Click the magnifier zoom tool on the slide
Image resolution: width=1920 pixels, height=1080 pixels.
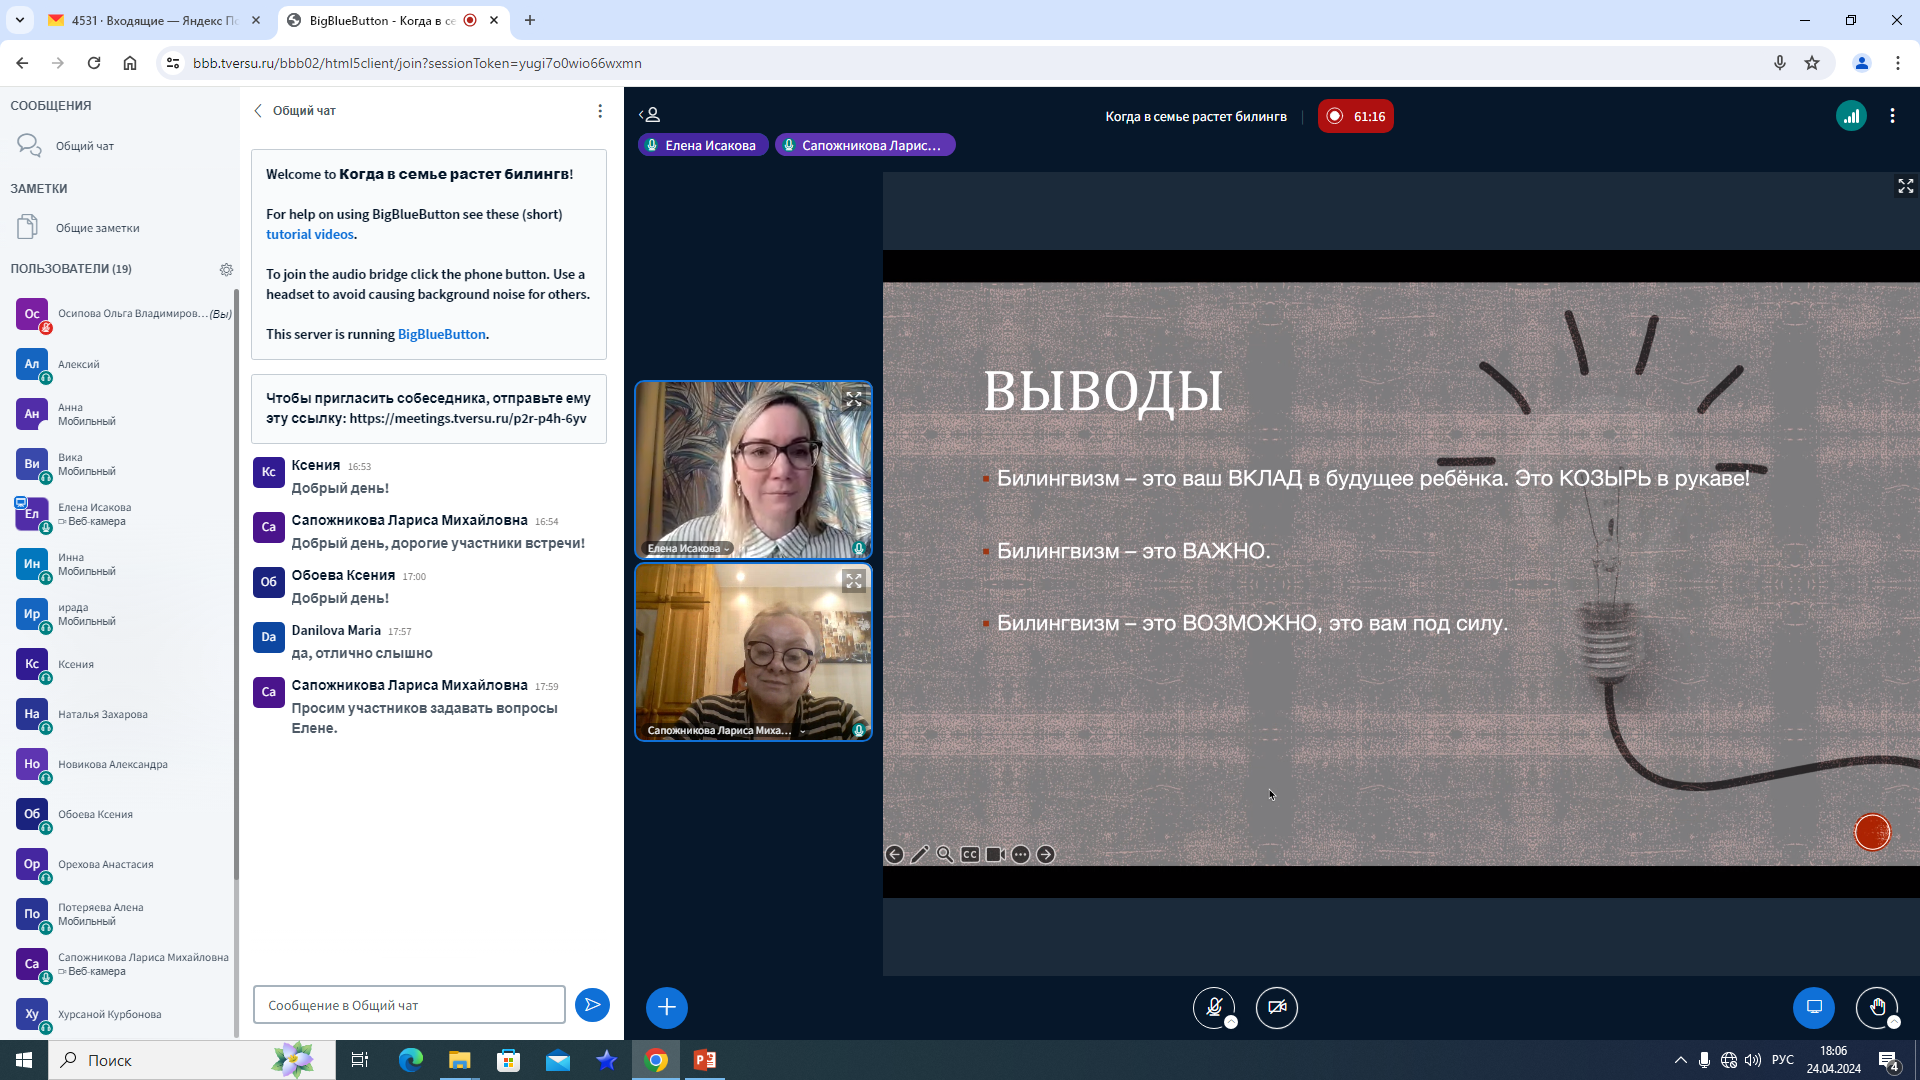point(945,854)
